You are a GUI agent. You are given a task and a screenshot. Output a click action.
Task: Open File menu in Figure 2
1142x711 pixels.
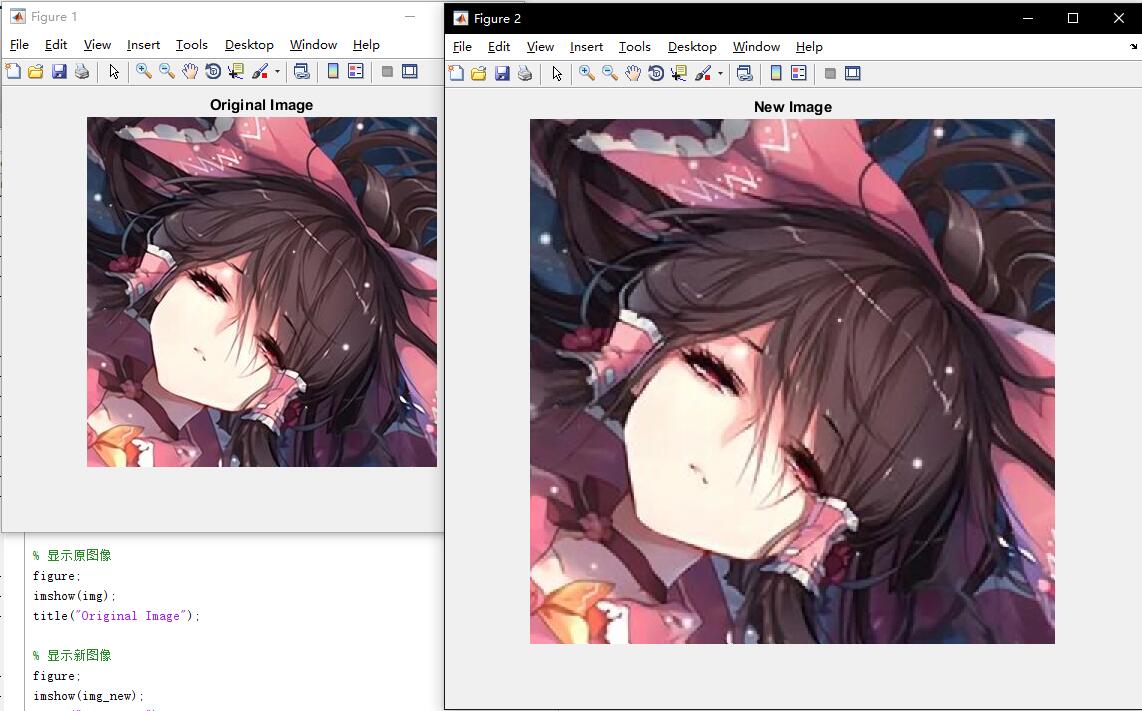click(462, 47)
